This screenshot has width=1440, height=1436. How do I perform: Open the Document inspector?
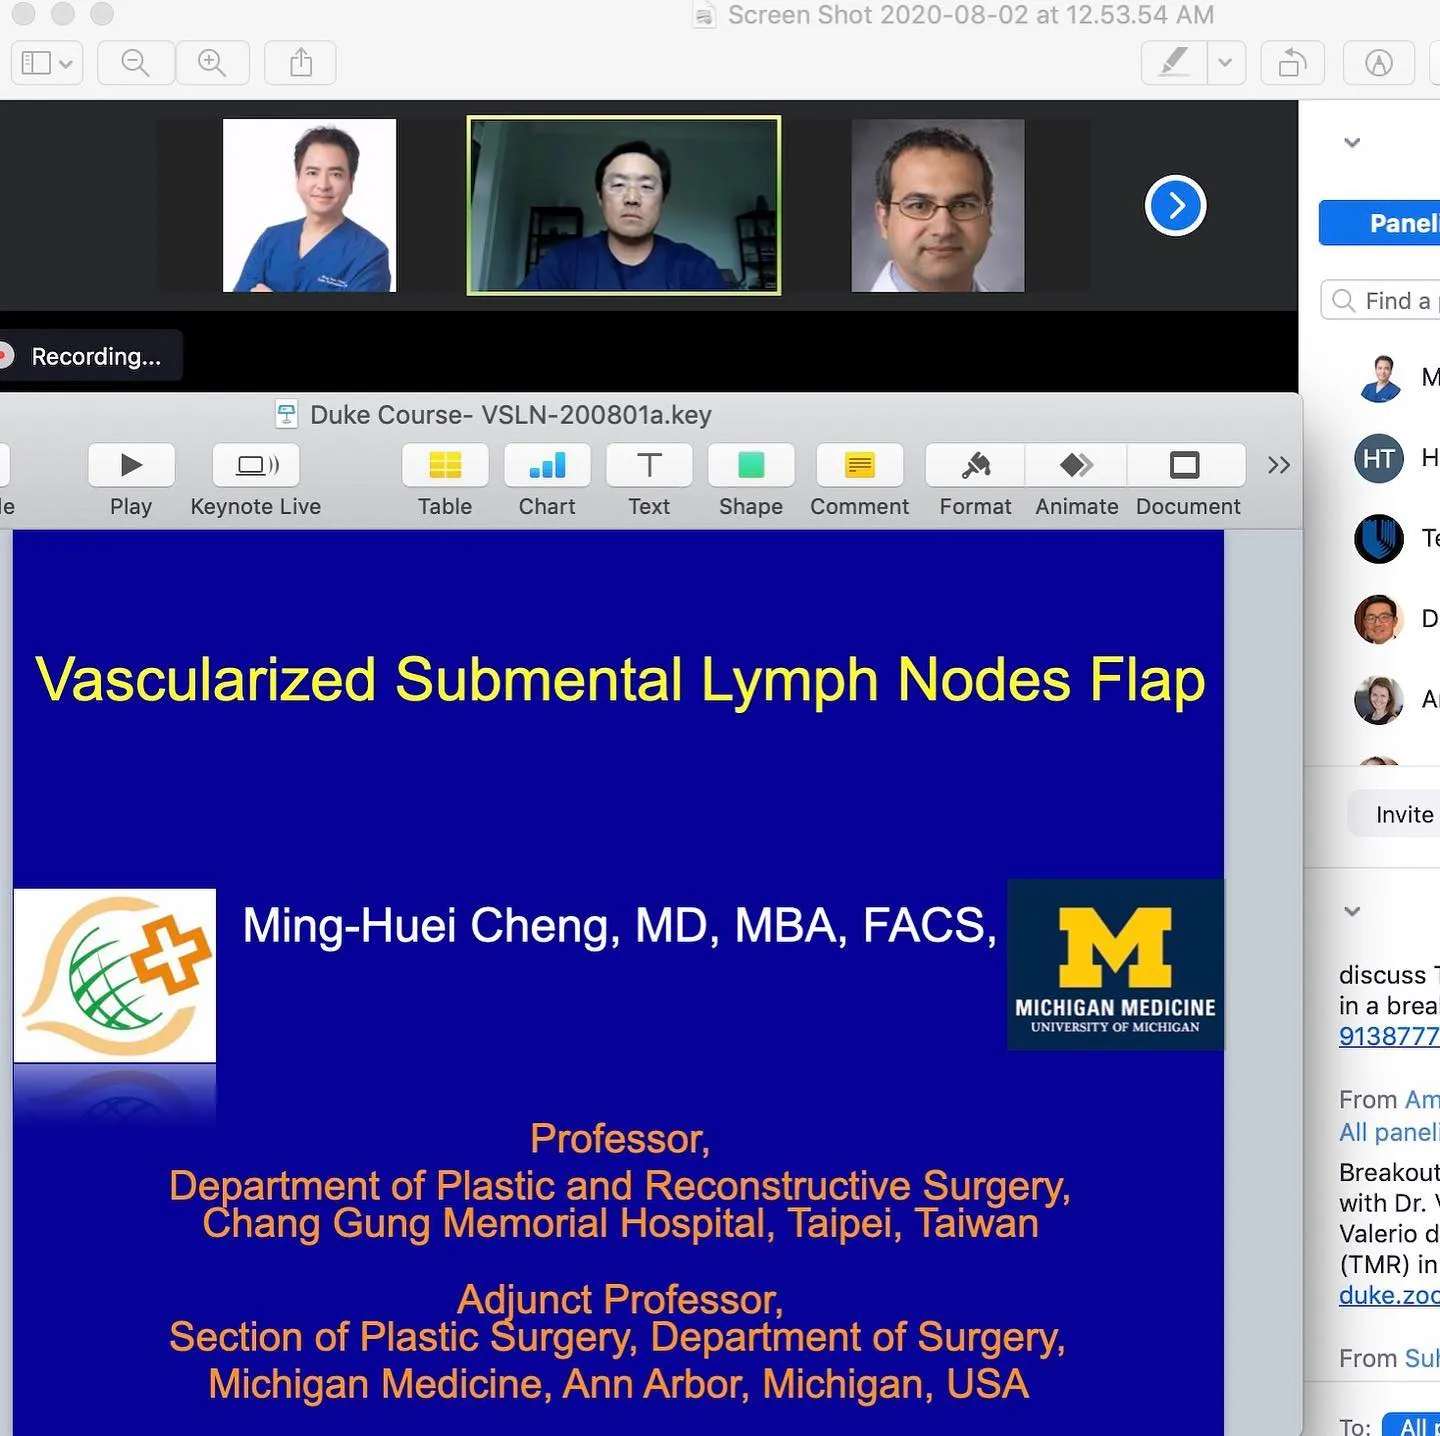1186,465
